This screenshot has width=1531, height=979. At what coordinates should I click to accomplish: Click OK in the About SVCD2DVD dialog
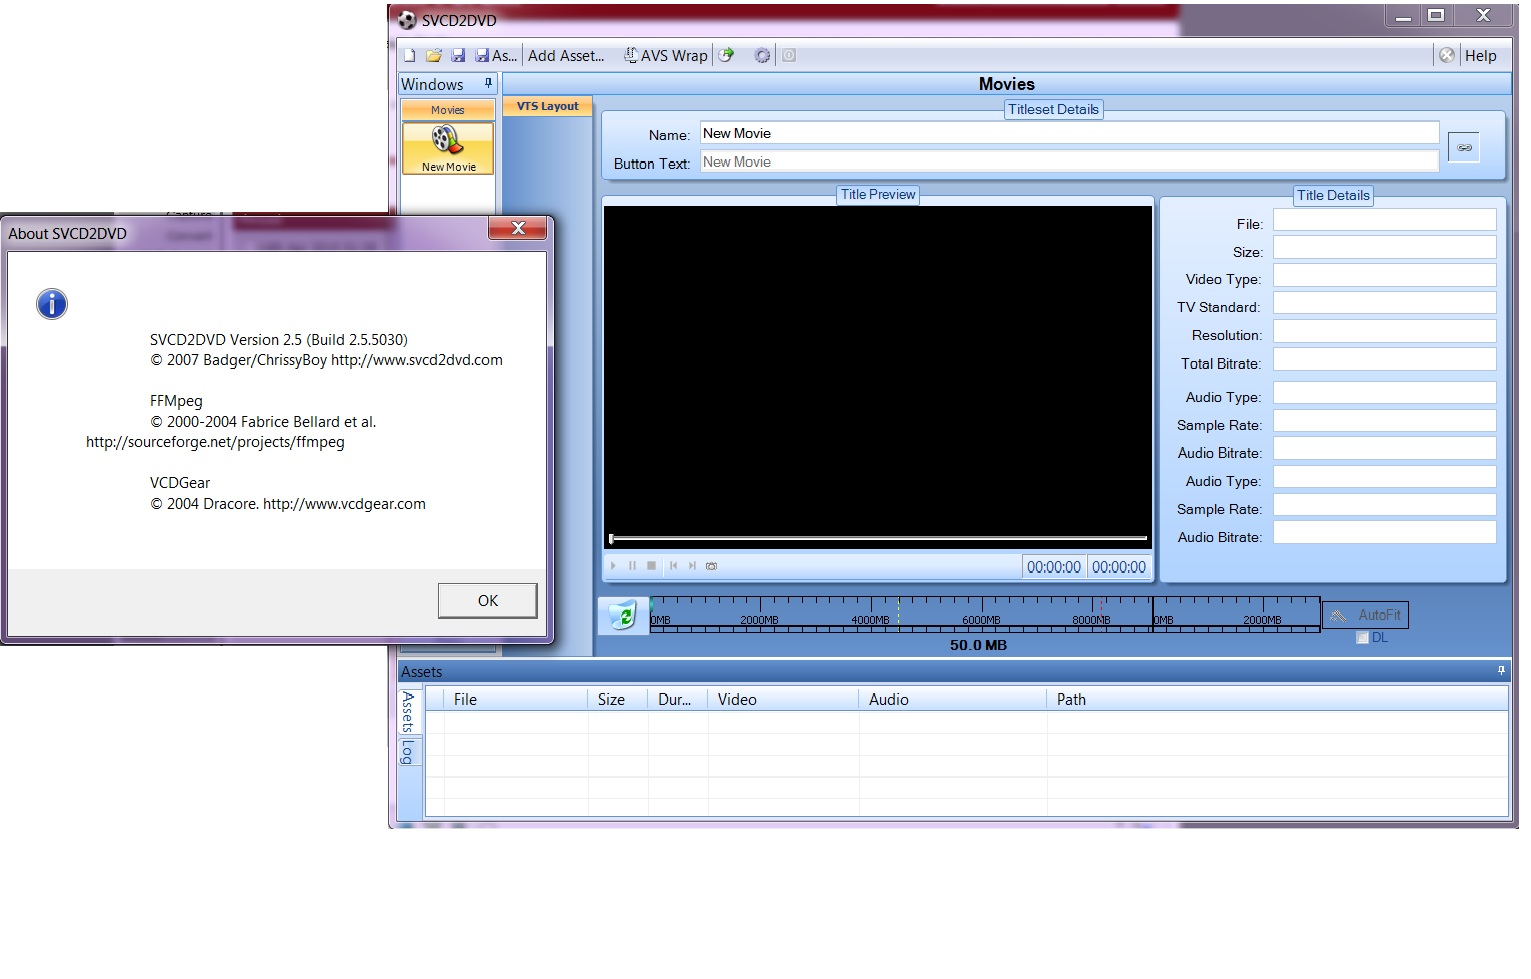(x=488, y=601)
